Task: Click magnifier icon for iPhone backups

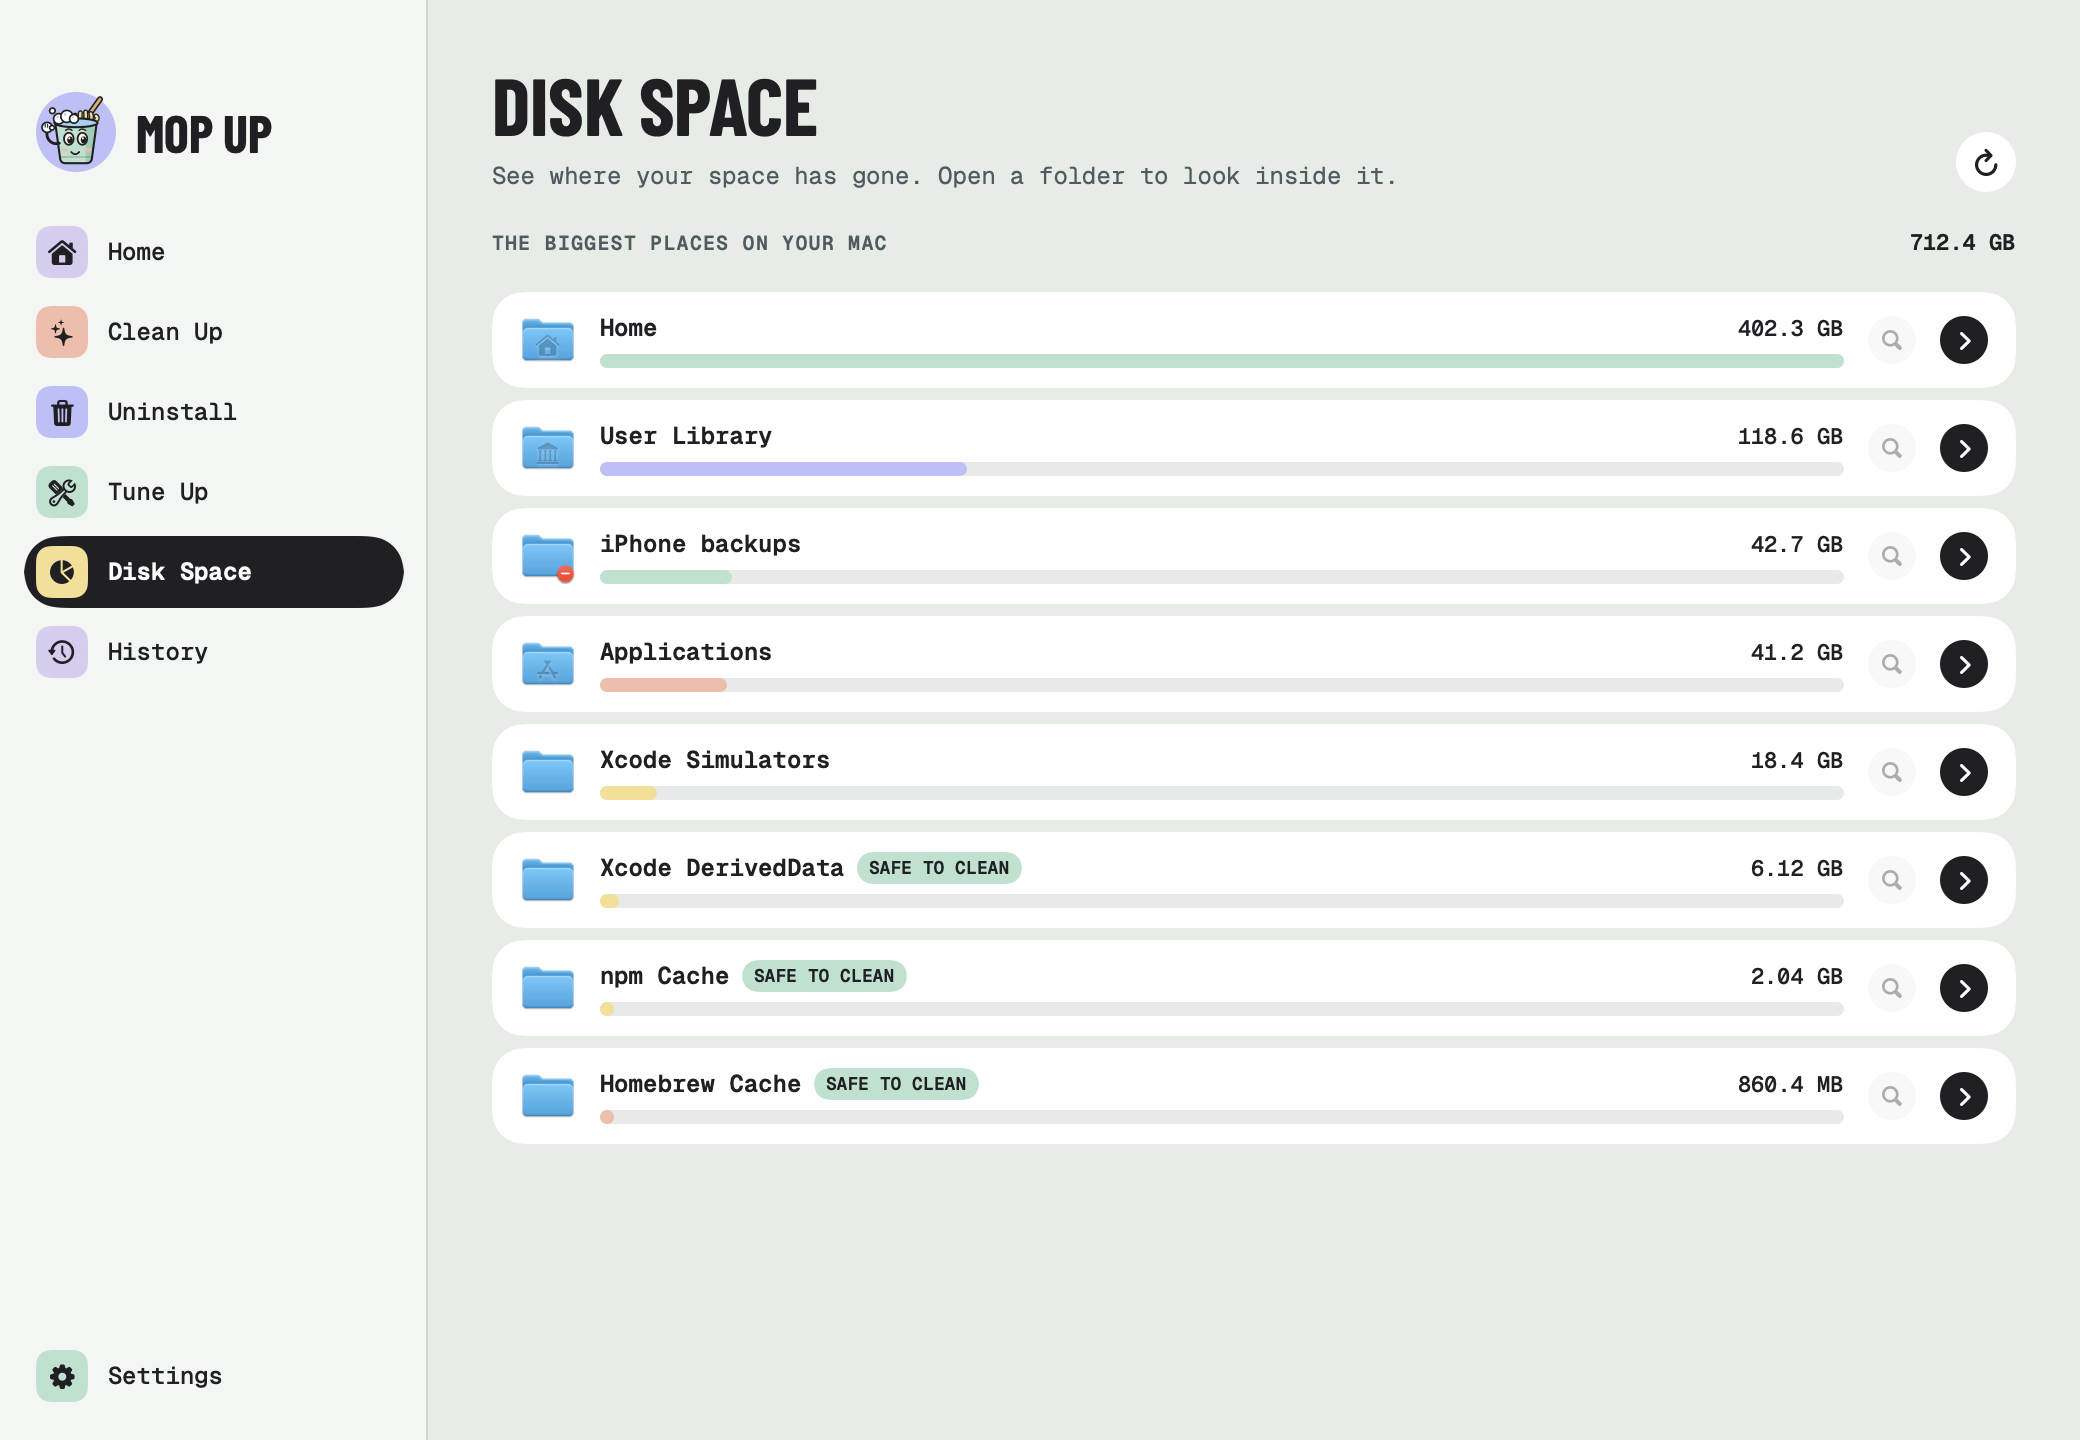Action: 1891,556
